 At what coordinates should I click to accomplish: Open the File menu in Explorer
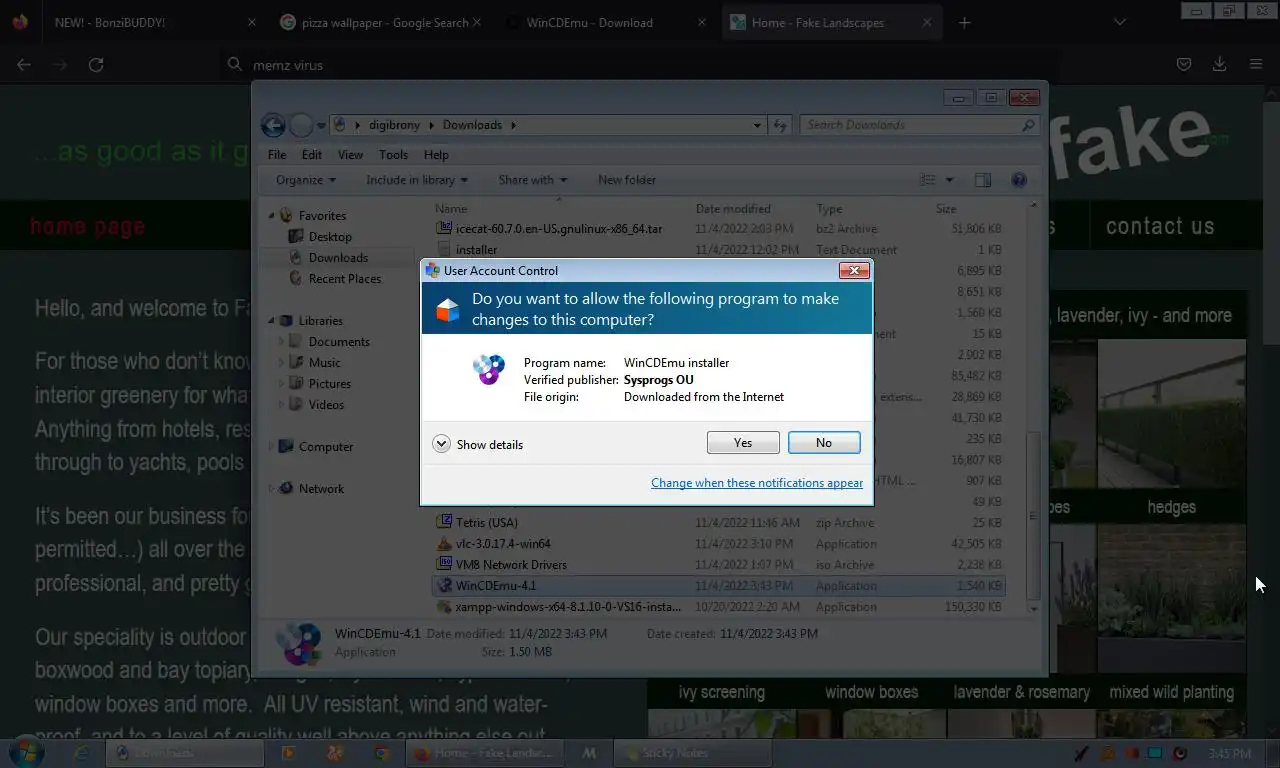coord(277,155)
